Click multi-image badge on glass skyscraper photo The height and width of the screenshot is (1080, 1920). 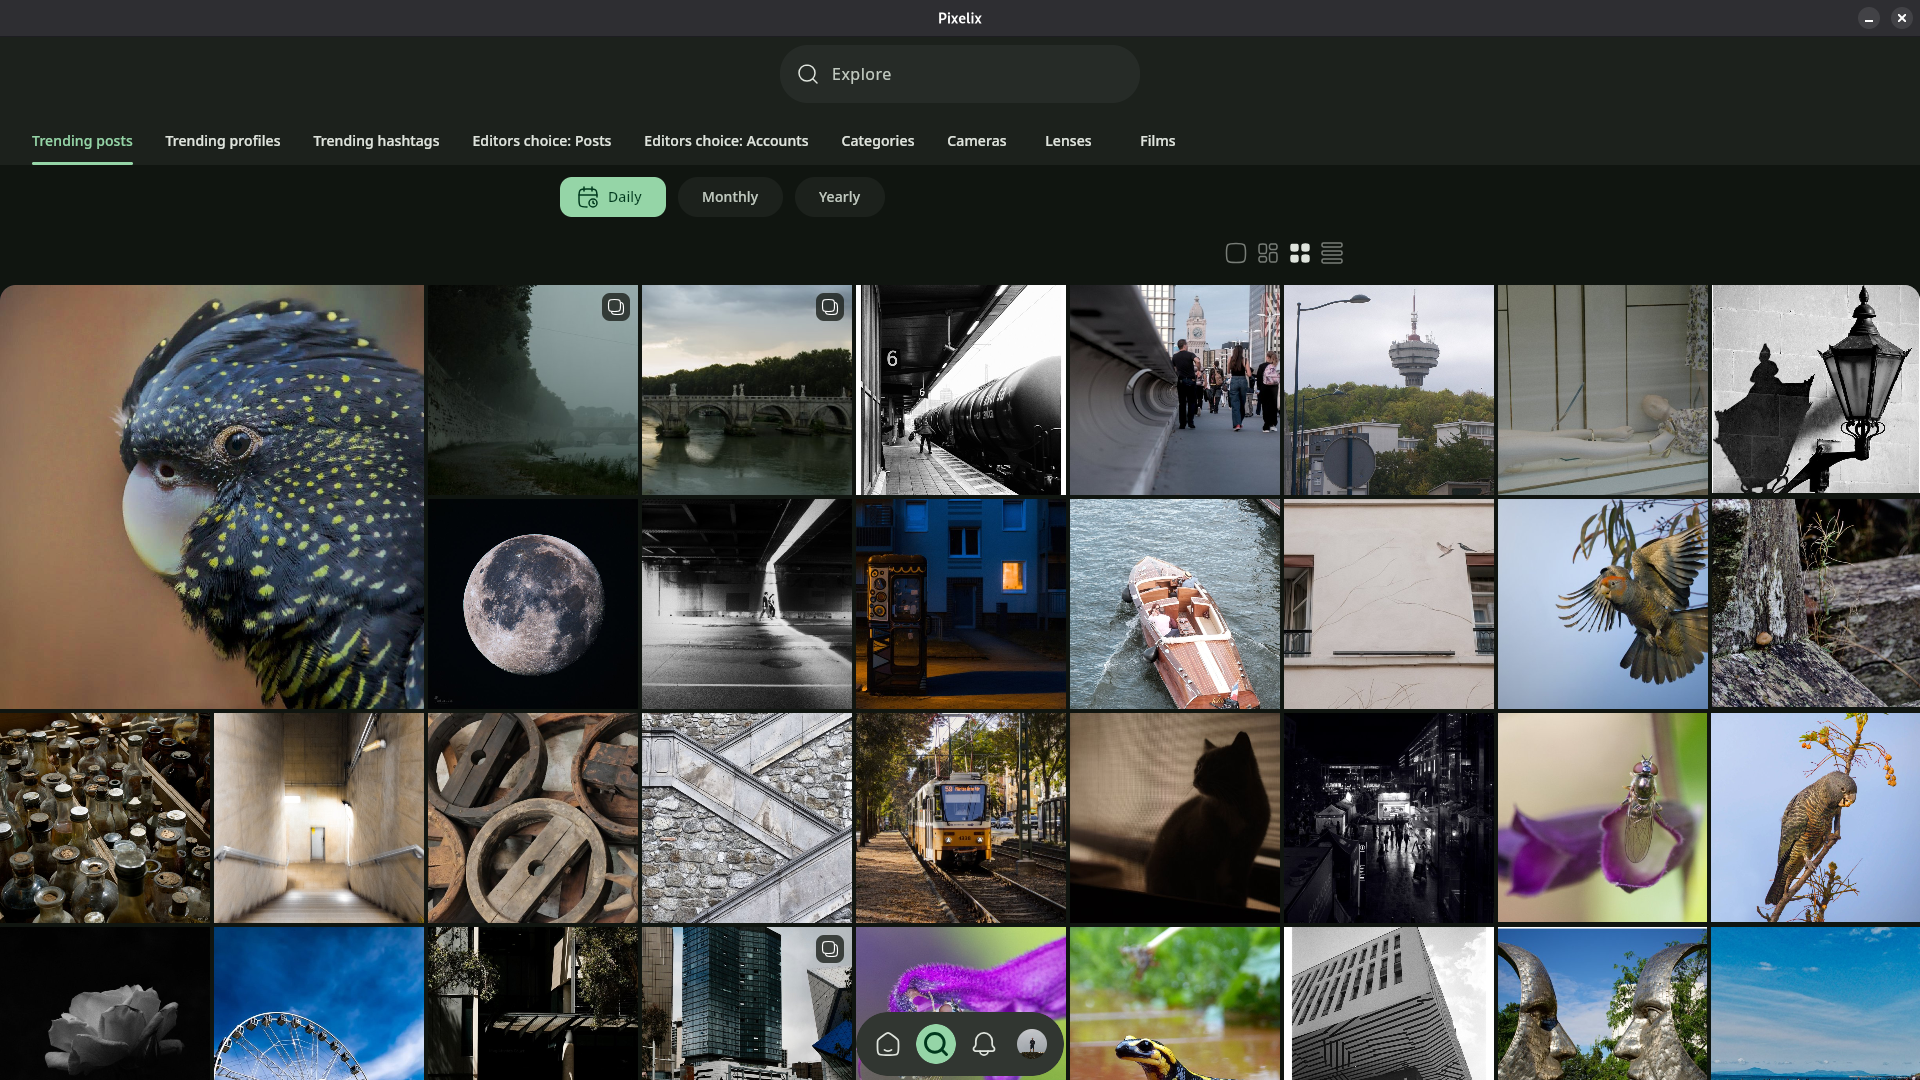pyautogui.click(x=830, y=949)
